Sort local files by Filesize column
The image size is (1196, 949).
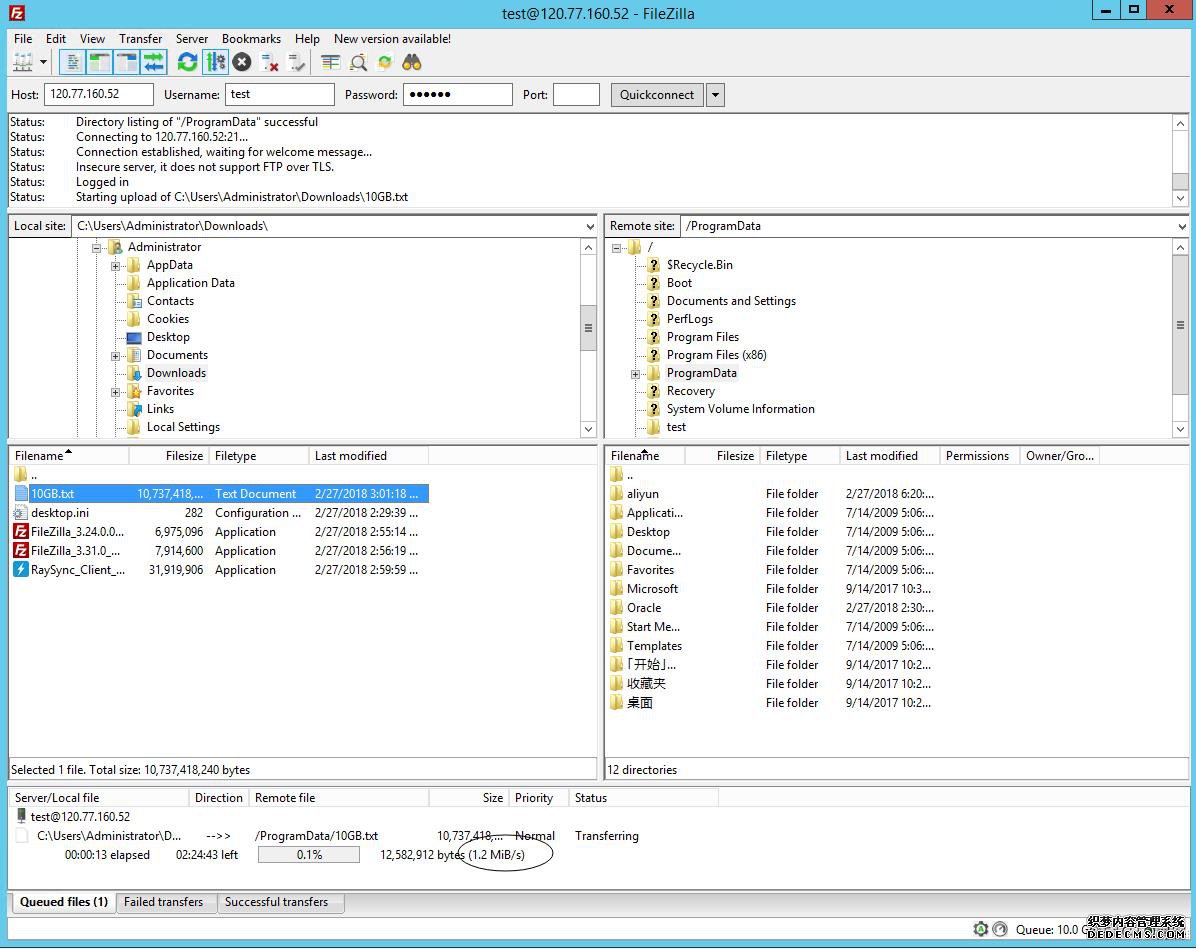(169, 455)
